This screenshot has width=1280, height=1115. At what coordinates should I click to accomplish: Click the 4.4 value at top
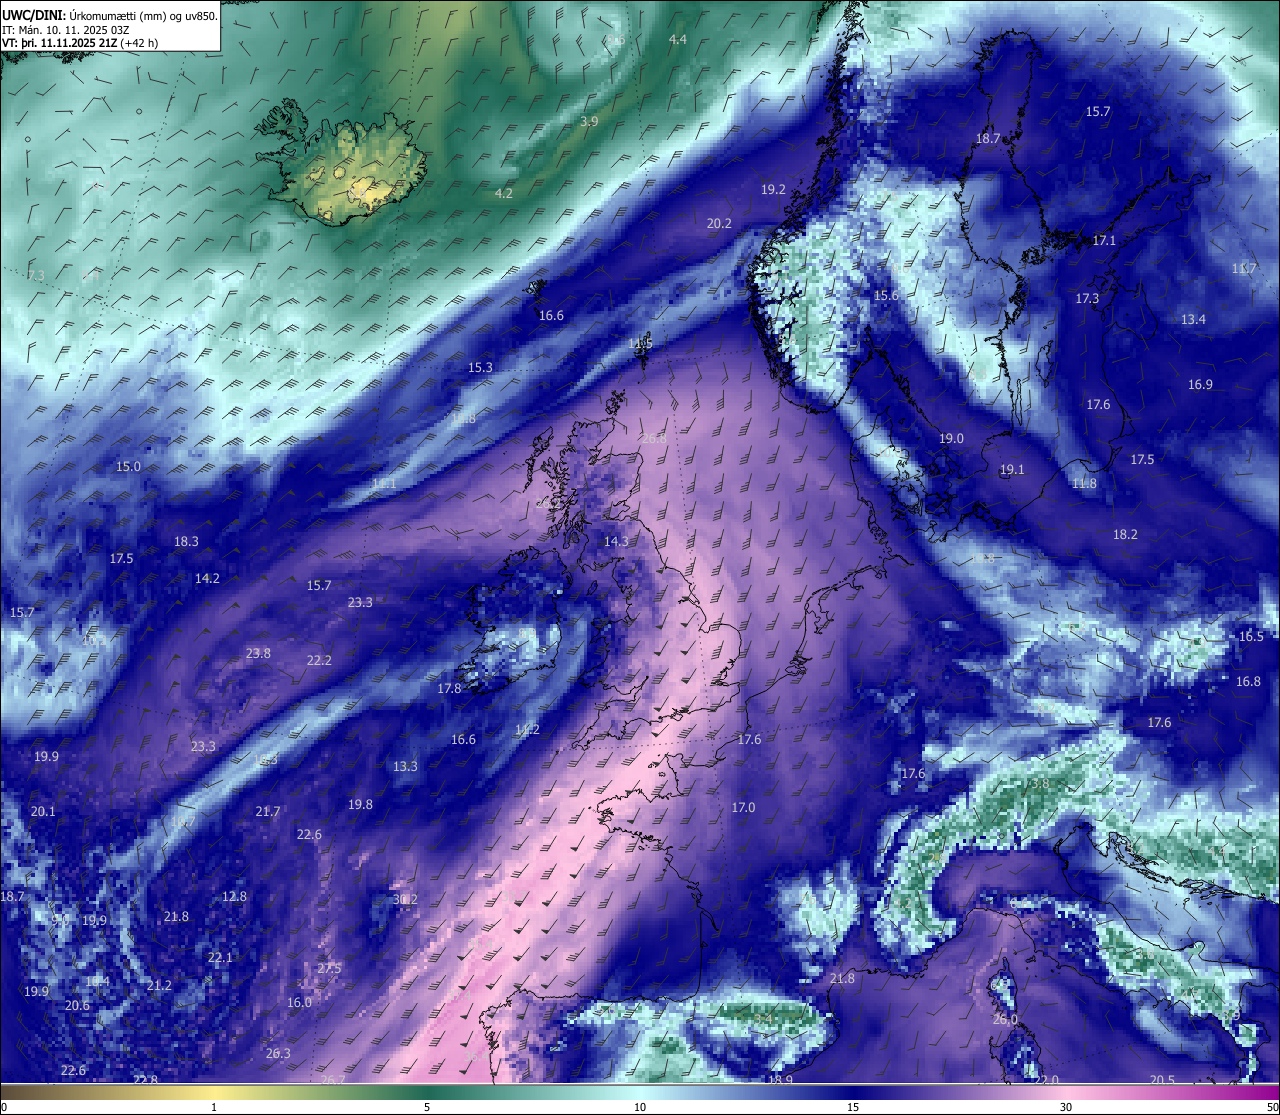pyautogui.click(x=678, y=39)
